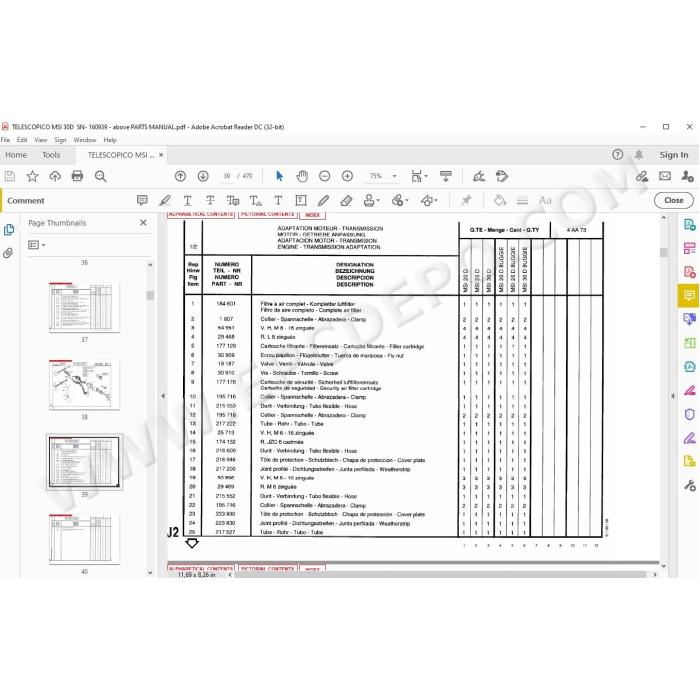The image size is (700, 700).
Task: Save the file with the floppy icon
Action: [x=10, y=176]
